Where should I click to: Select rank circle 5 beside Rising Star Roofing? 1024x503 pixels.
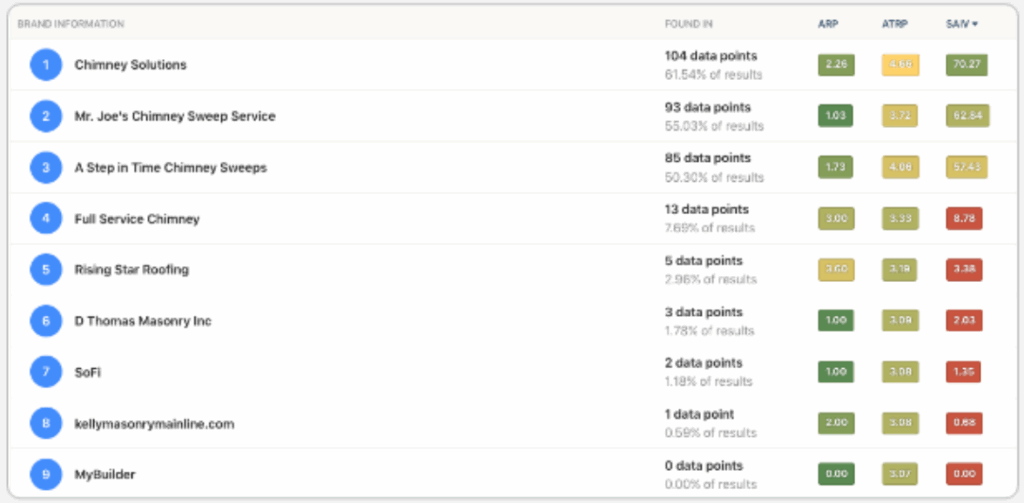(45, 270)
